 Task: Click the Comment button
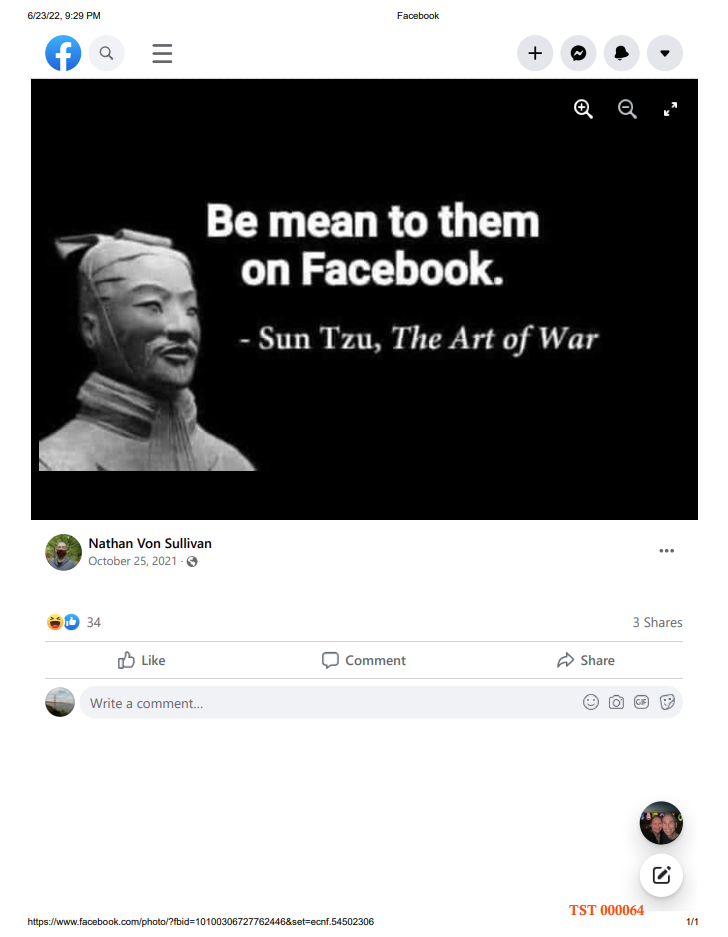tap(363, 660)
